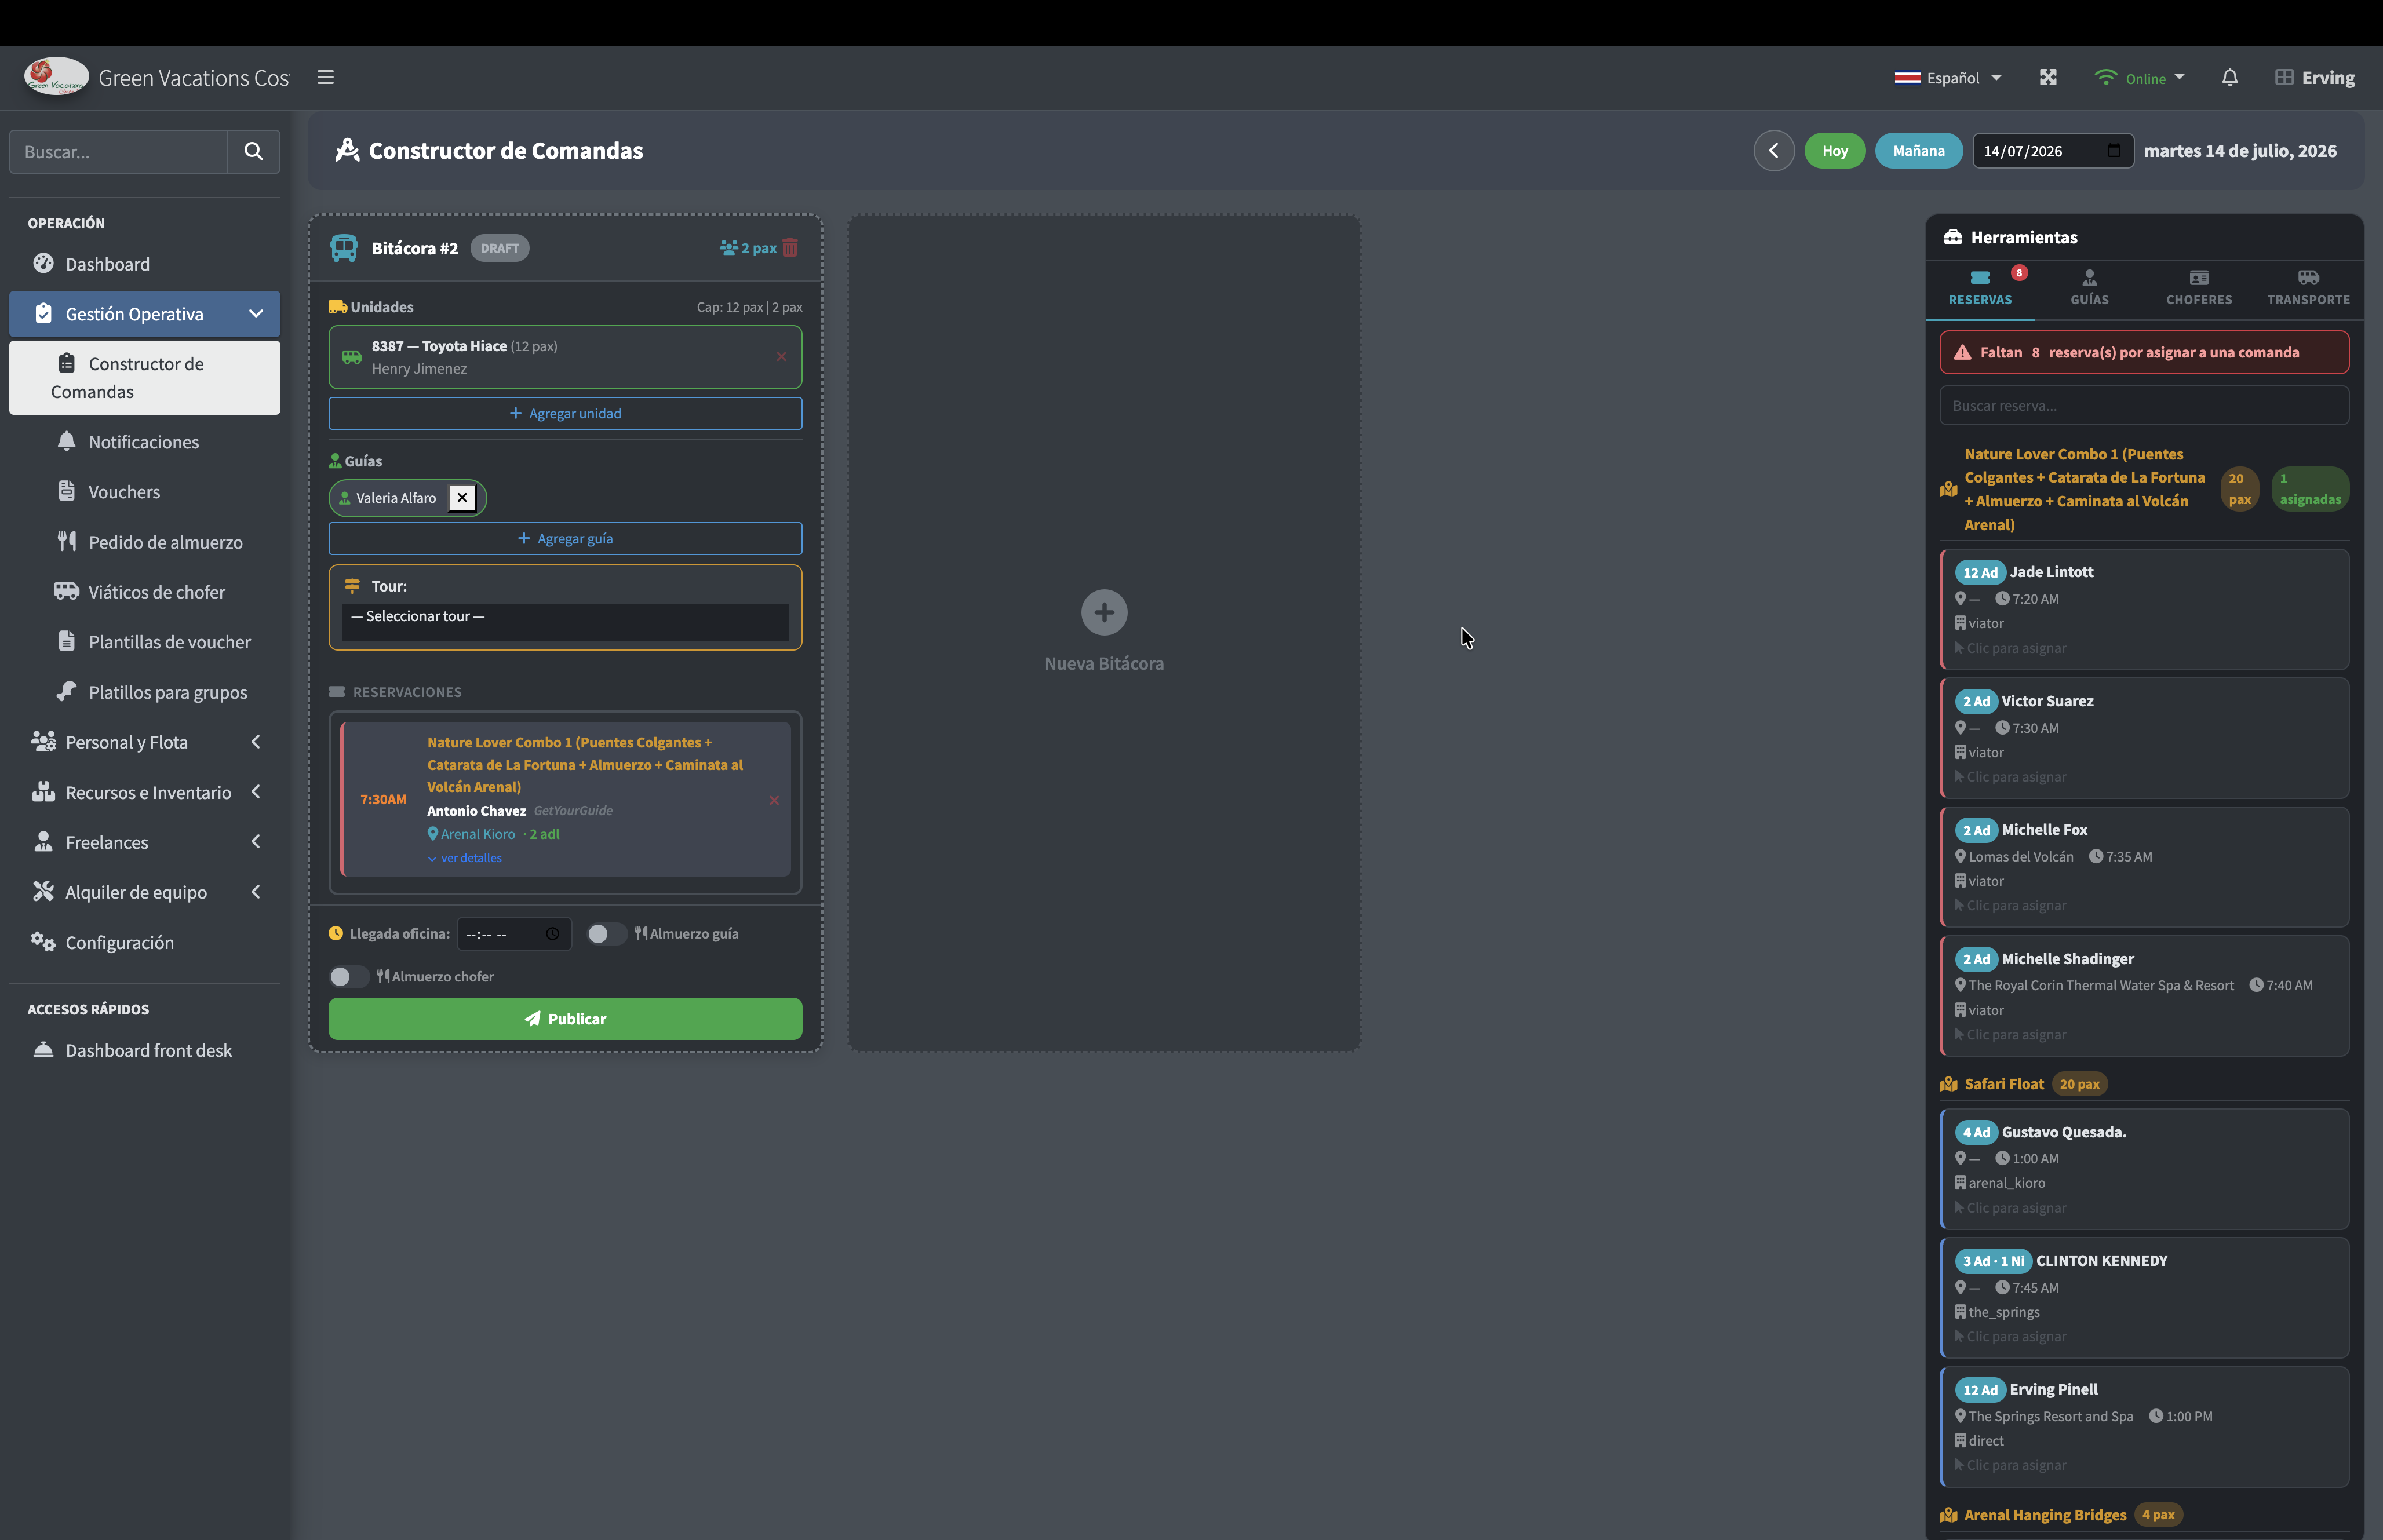Click the plus icon for Nueva Bitácora
The height and width of the screenshot is (1540, 2383).
(x=1104, y=612)
